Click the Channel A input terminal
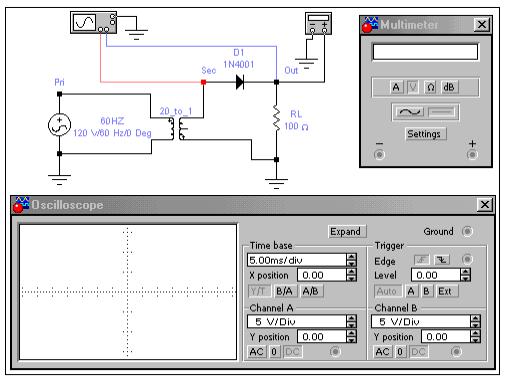505x380 pixels. tap(335, 352)
